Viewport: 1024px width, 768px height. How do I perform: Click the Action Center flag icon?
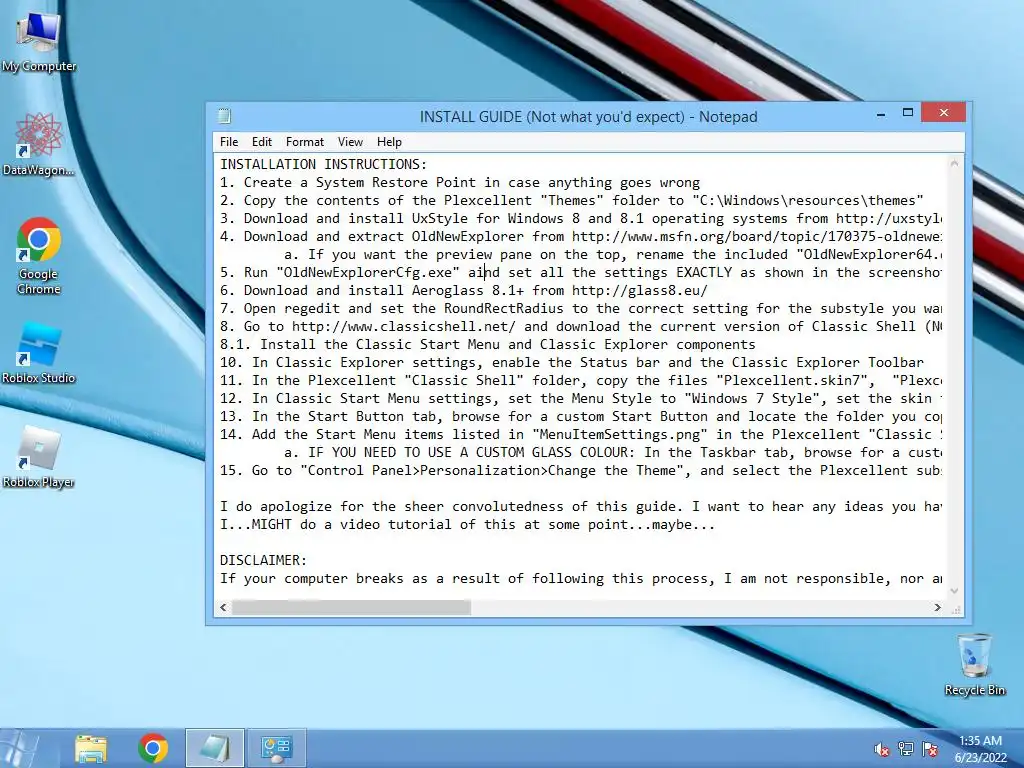tap(930, 749)
